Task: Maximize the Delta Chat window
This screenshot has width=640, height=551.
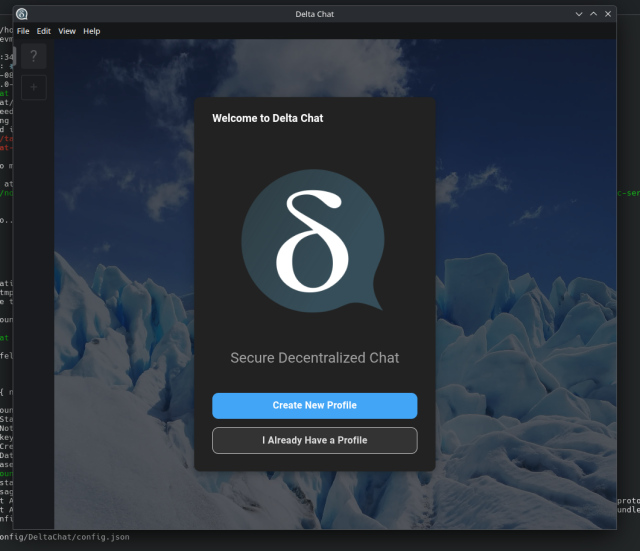Action: (593, 13)
